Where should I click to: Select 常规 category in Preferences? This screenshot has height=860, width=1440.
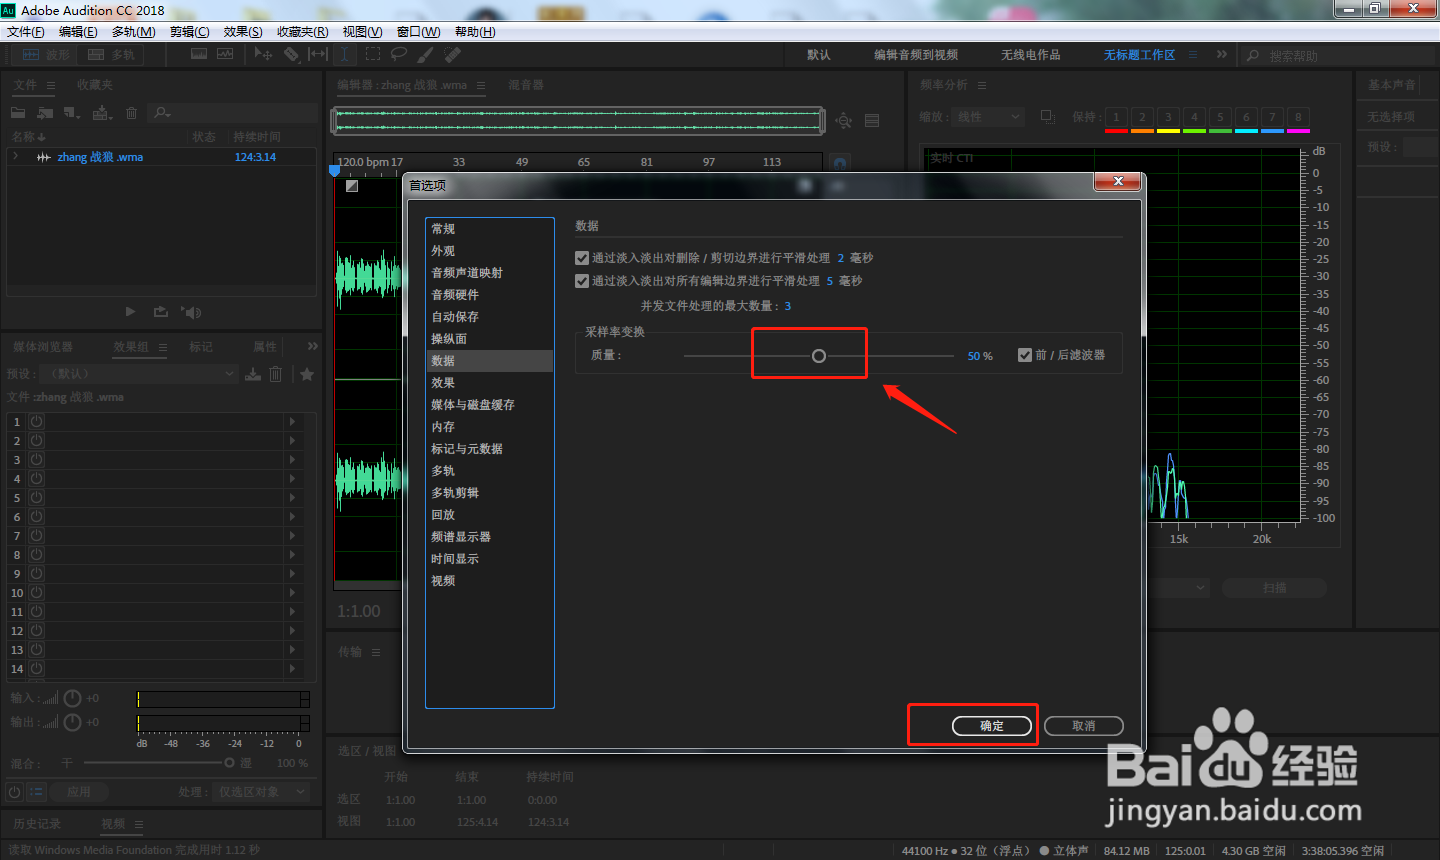point(489,229)
